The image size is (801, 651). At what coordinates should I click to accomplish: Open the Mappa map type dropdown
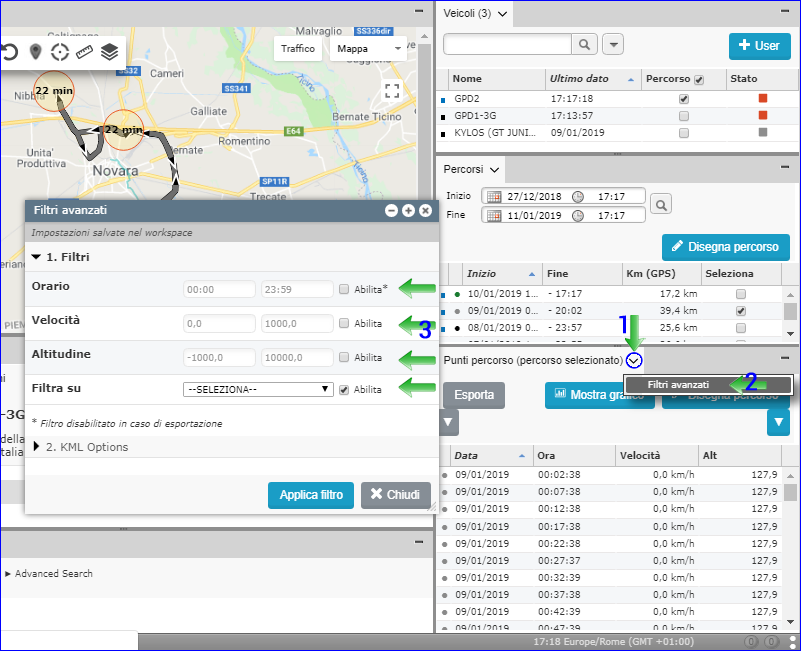click(368, 48)
